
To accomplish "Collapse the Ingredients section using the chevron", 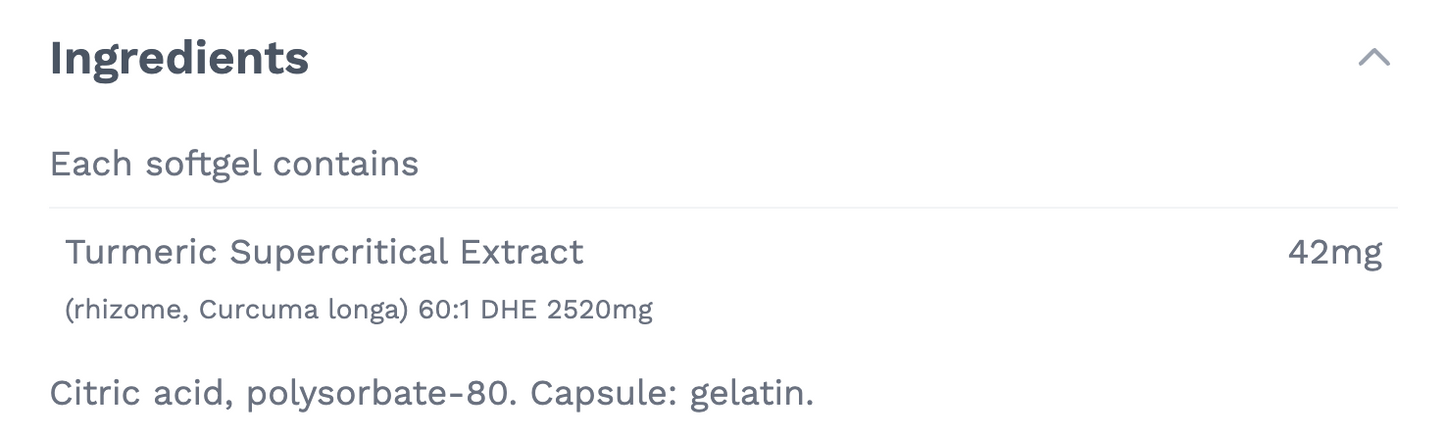I will point(1374,58).
